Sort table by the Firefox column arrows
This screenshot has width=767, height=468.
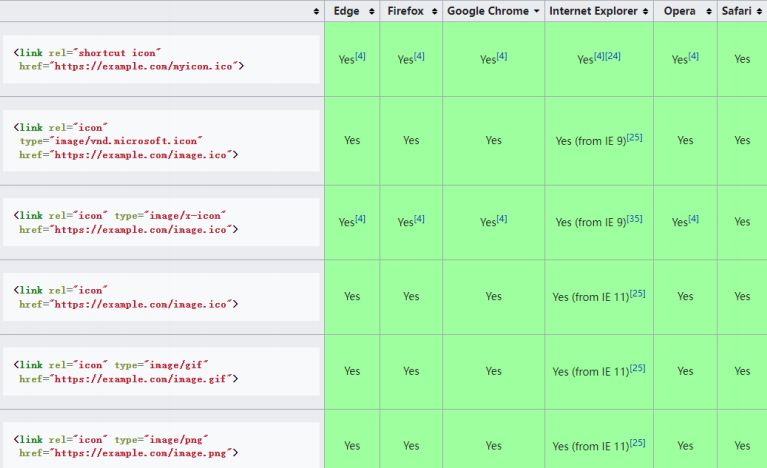(434, 11)
